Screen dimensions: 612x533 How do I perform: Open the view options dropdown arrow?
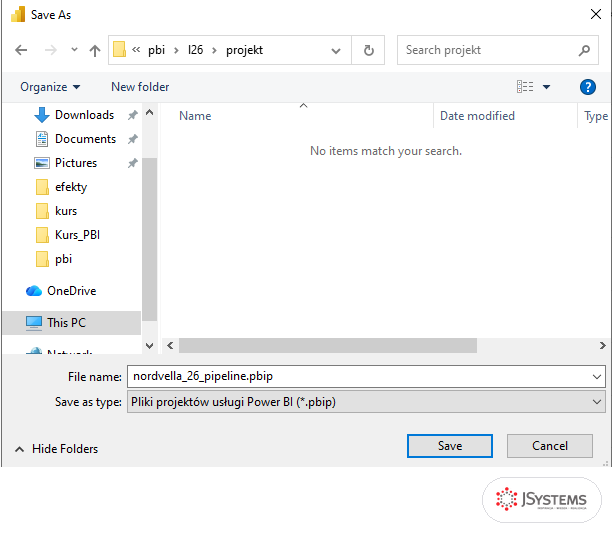tap(546, 87)
